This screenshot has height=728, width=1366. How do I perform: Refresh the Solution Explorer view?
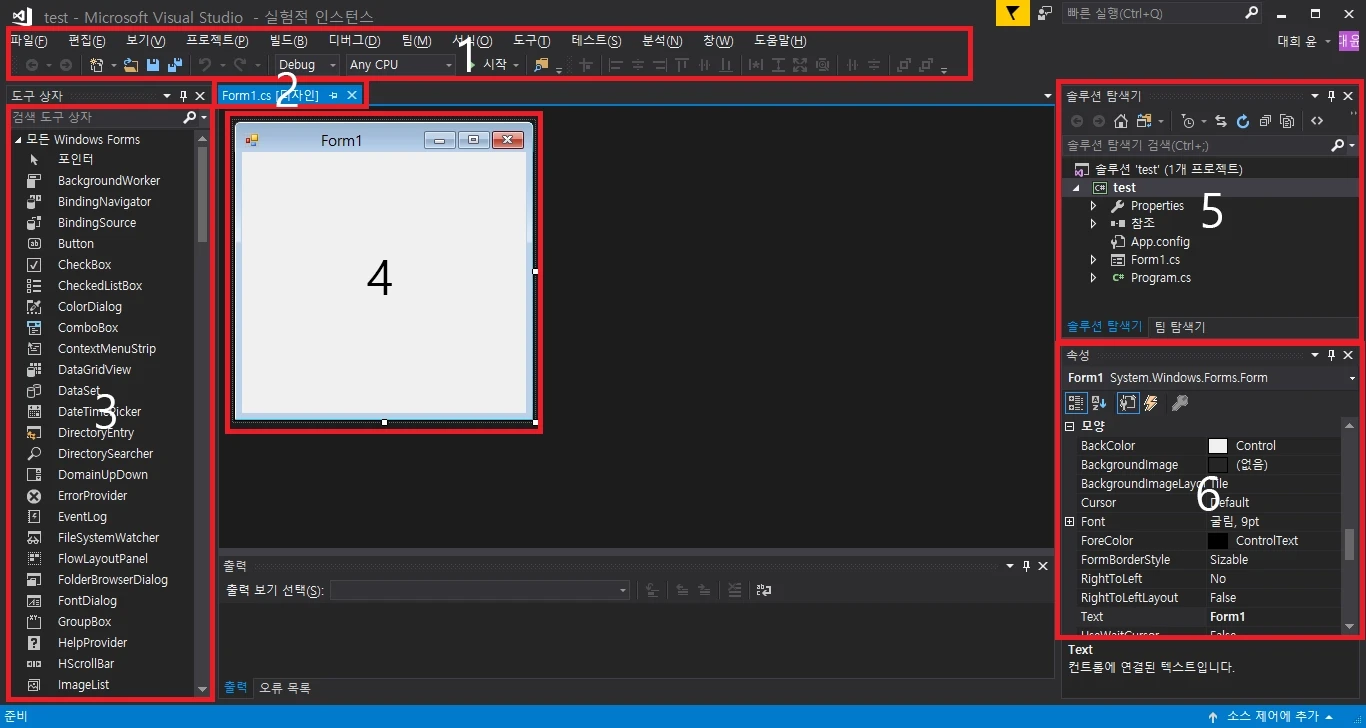click(1243, 121)
